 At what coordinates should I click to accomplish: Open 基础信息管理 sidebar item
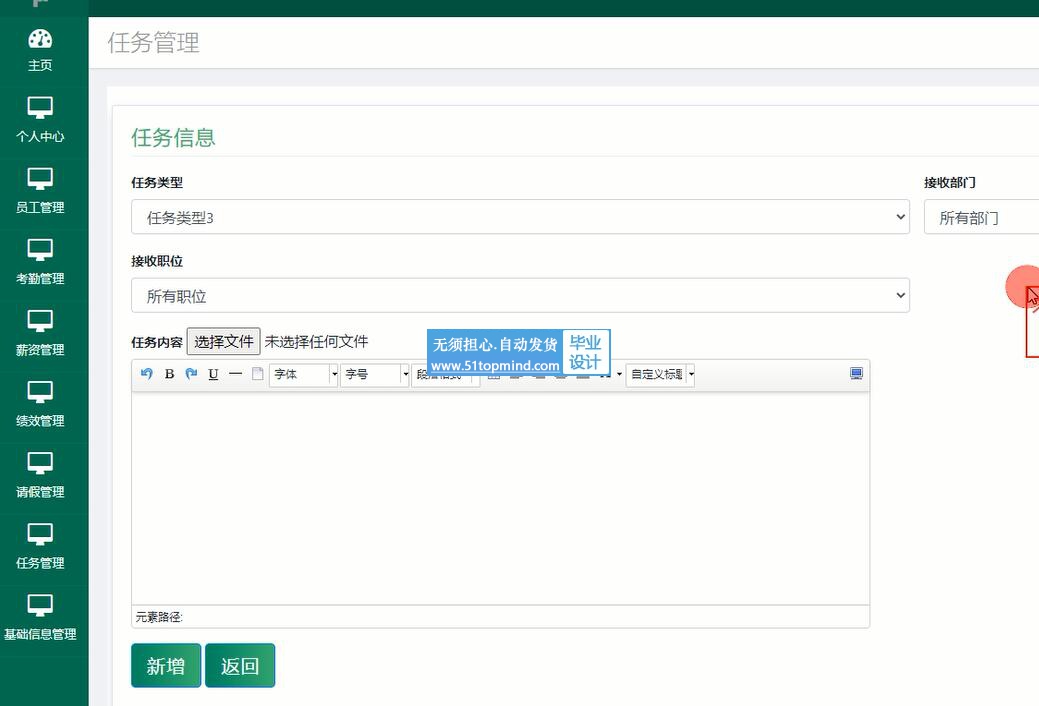tap(40, 618)
